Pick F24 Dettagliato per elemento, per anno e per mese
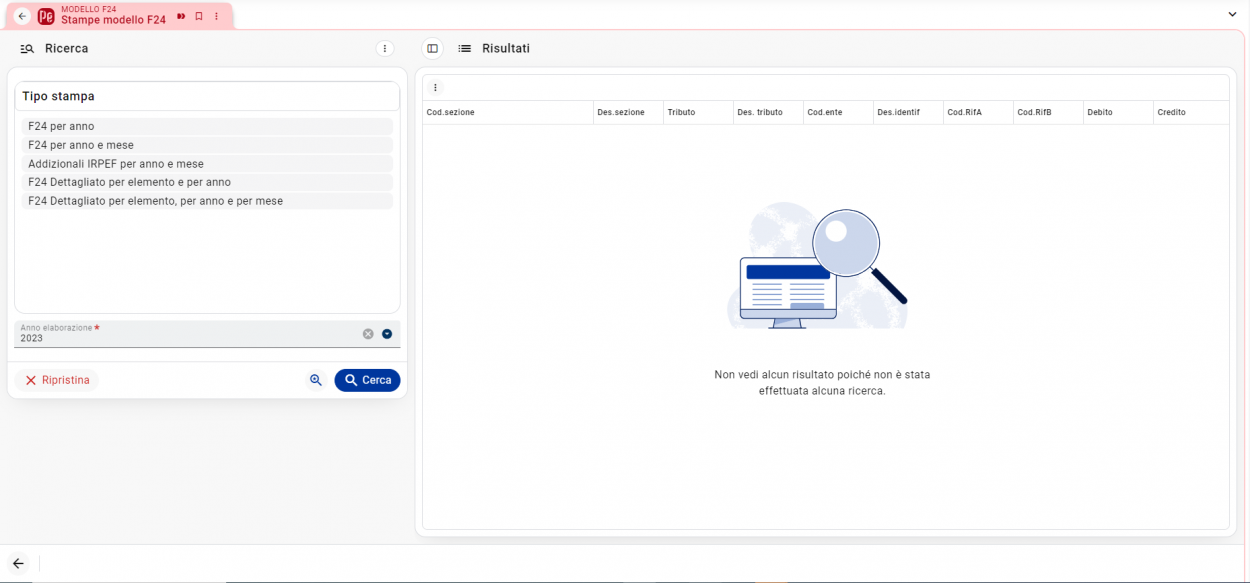Viewport: 1250px width, 583px height. click(x=207, y=201)
